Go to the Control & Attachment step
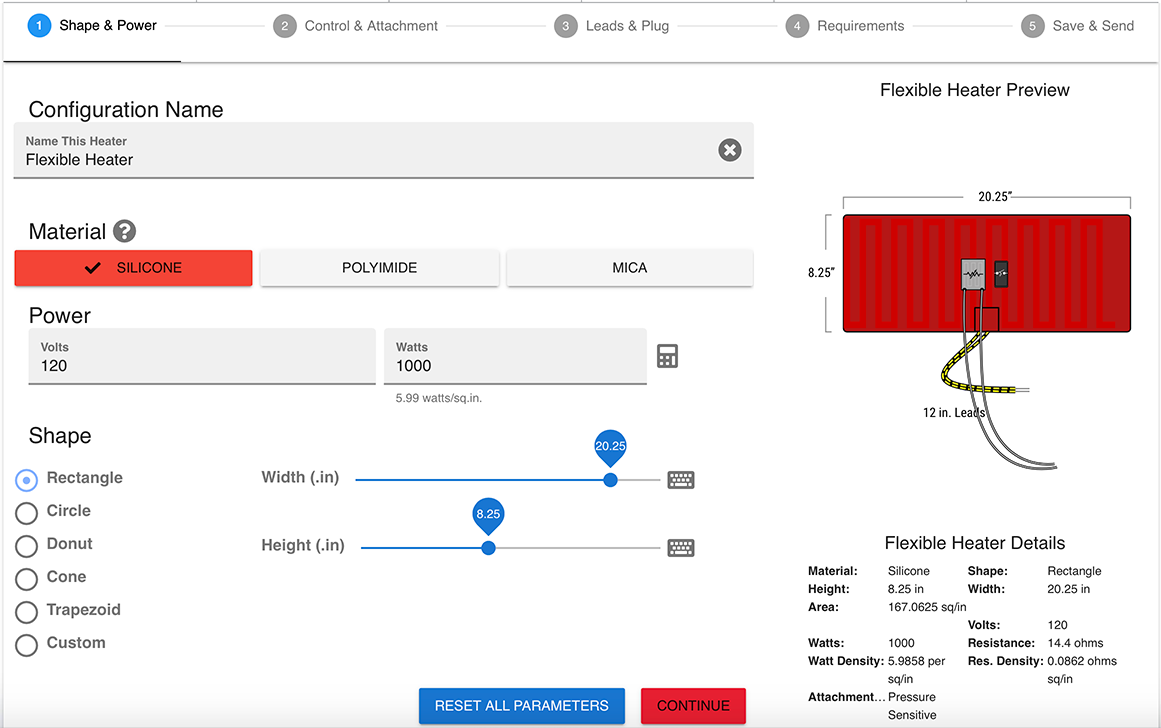This screenshot has width=1161, height=728. (356, 26)
